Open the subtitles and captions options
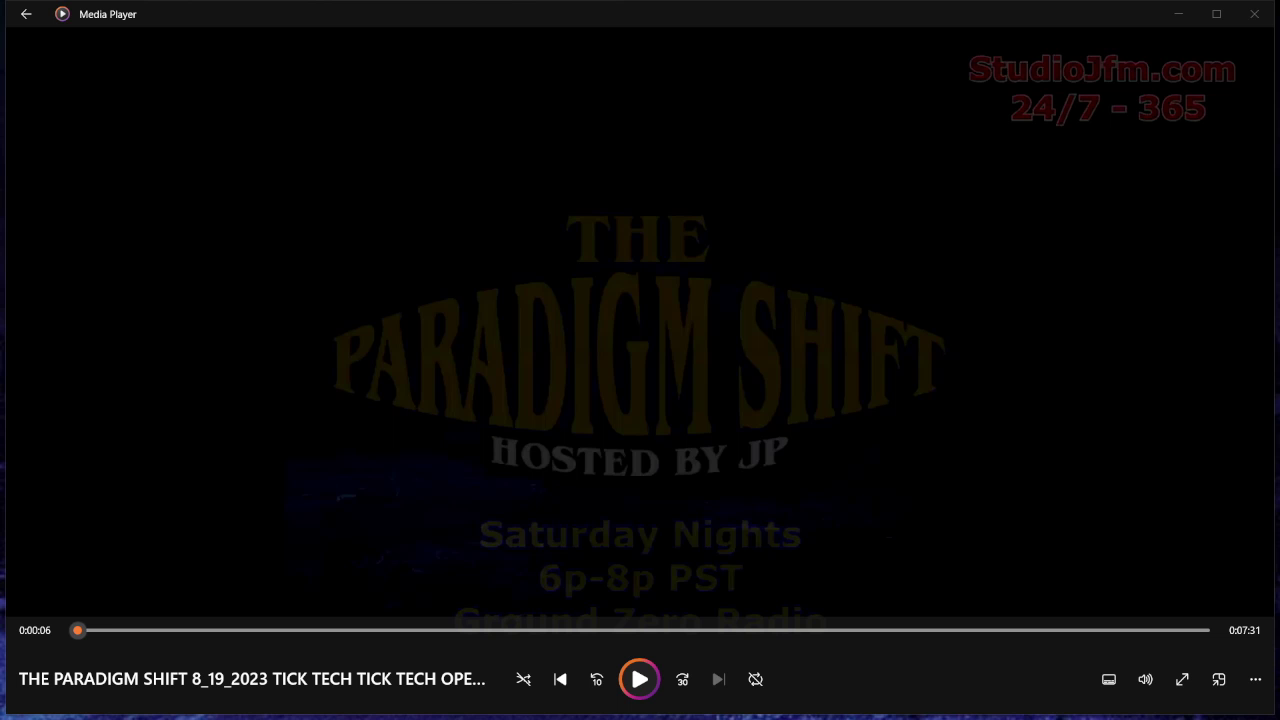 [x=1109, y=679]
